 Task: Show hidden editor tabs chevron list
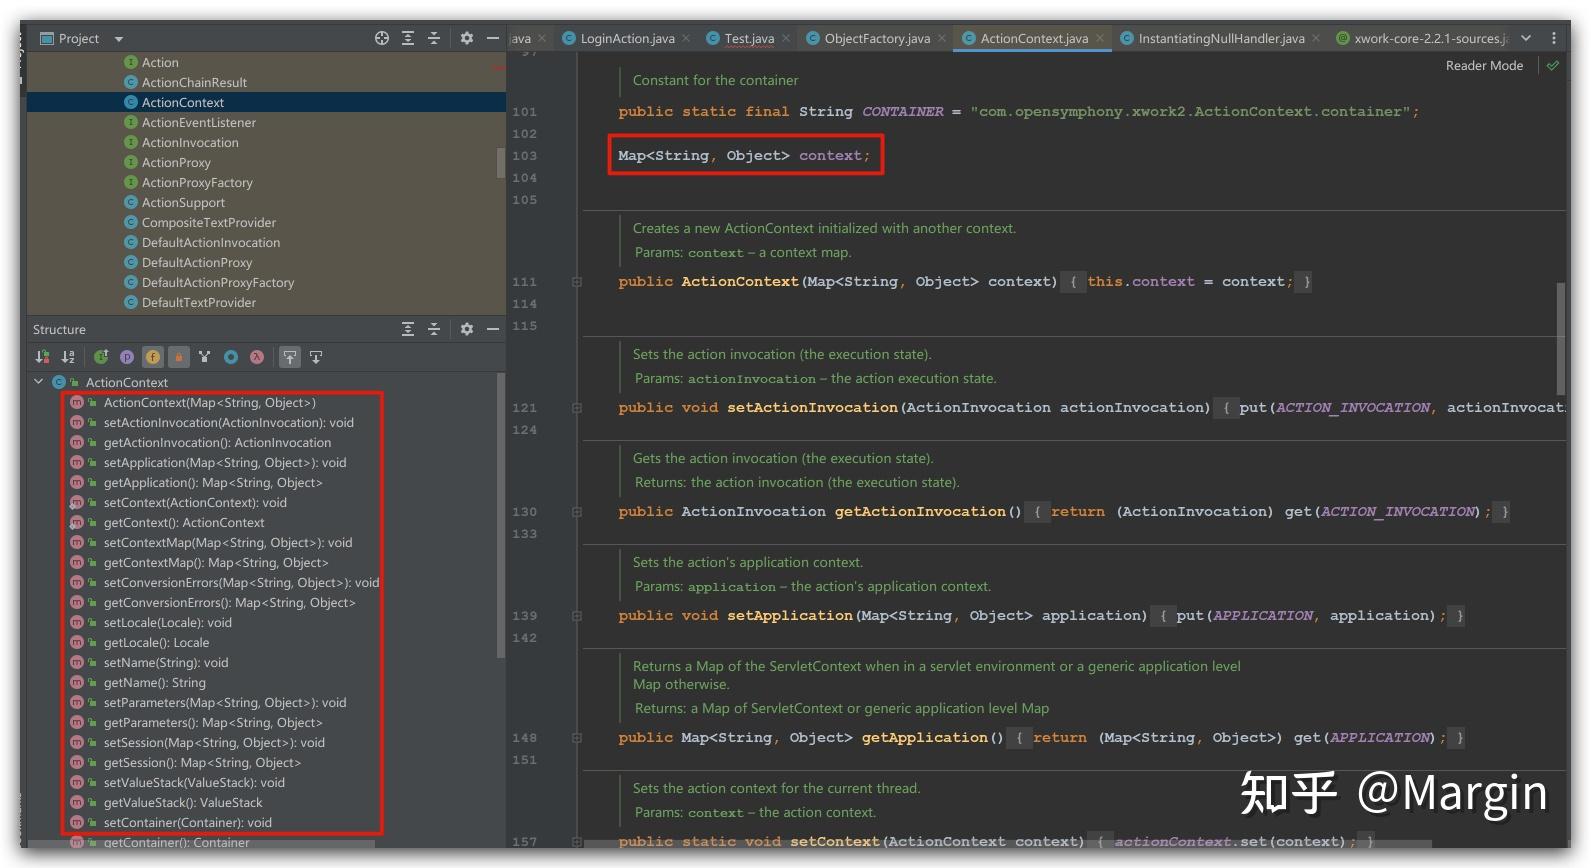pyautogui.click(x=1526, y=38)
